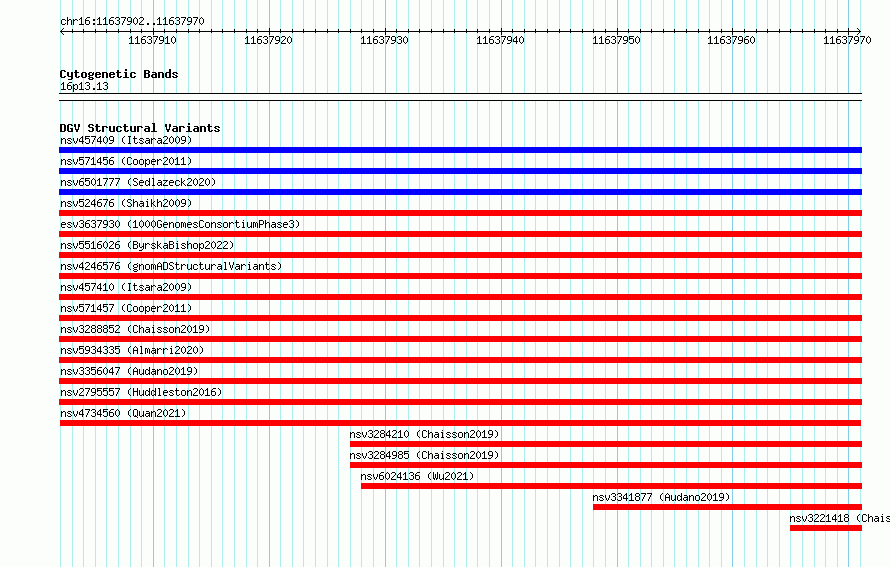Click the red bar under nsv3288852

tap(460, 339)
